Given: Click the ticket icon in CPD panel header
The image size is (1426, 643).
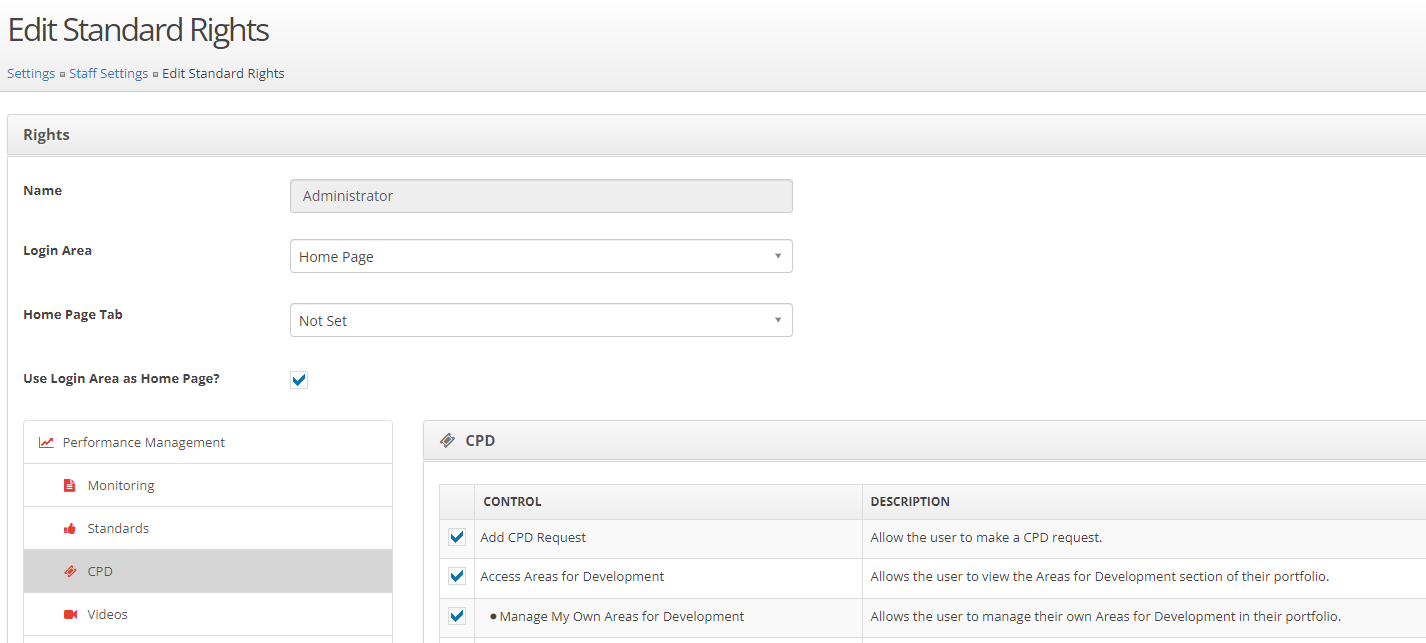Looking at the screenshot, I should coord(447,441).
